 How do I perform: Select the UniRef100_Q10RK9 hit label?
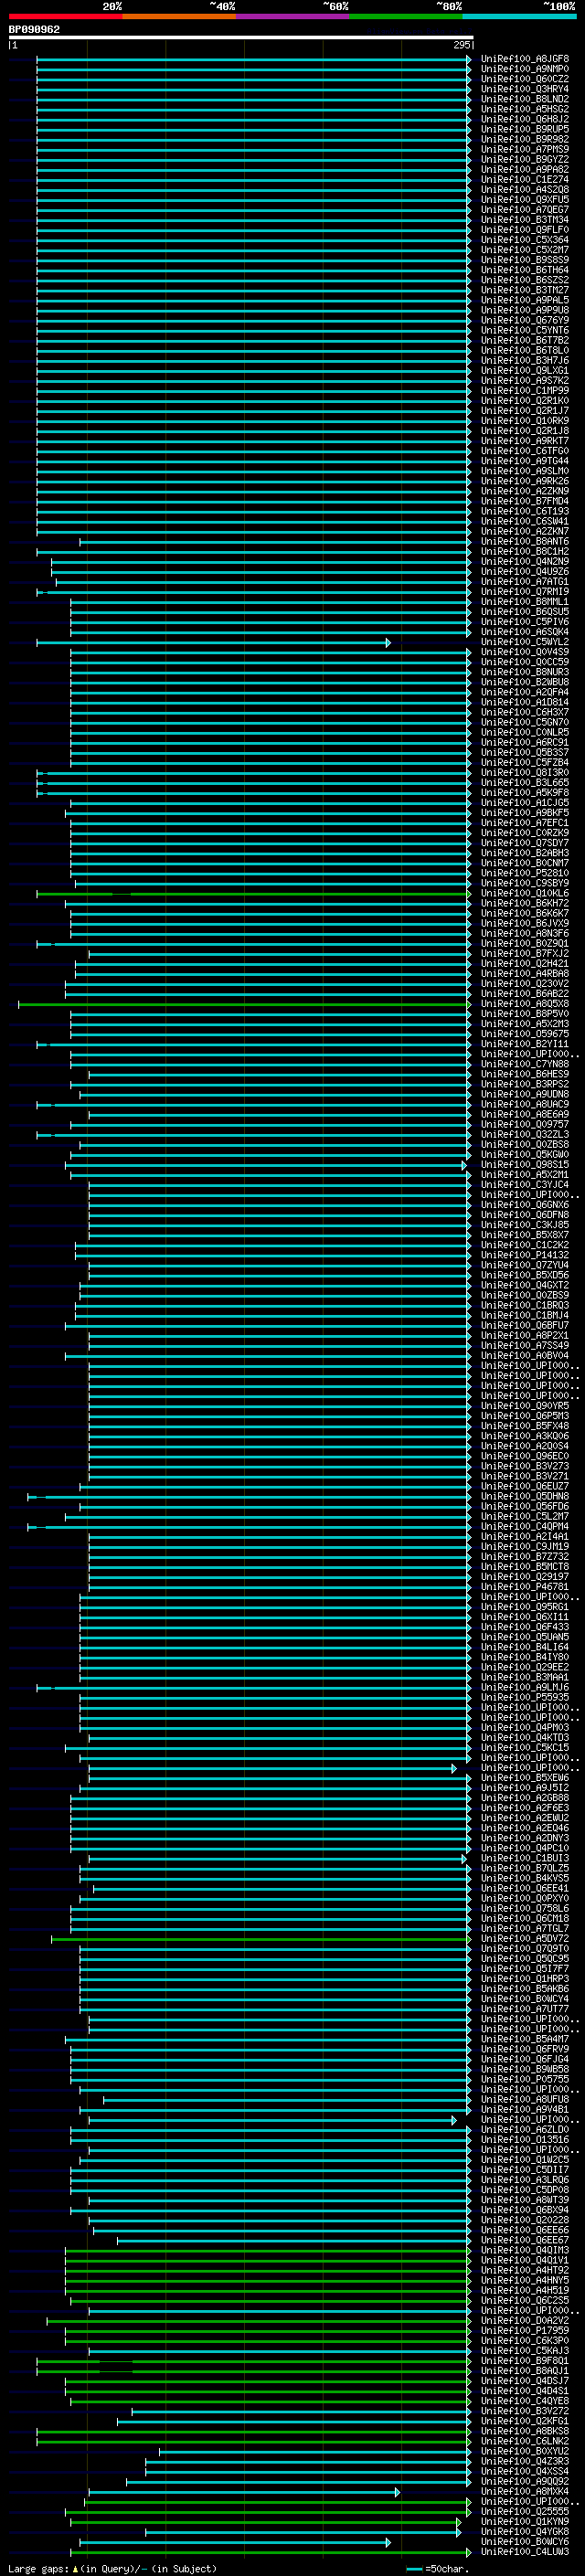point(524,421)
